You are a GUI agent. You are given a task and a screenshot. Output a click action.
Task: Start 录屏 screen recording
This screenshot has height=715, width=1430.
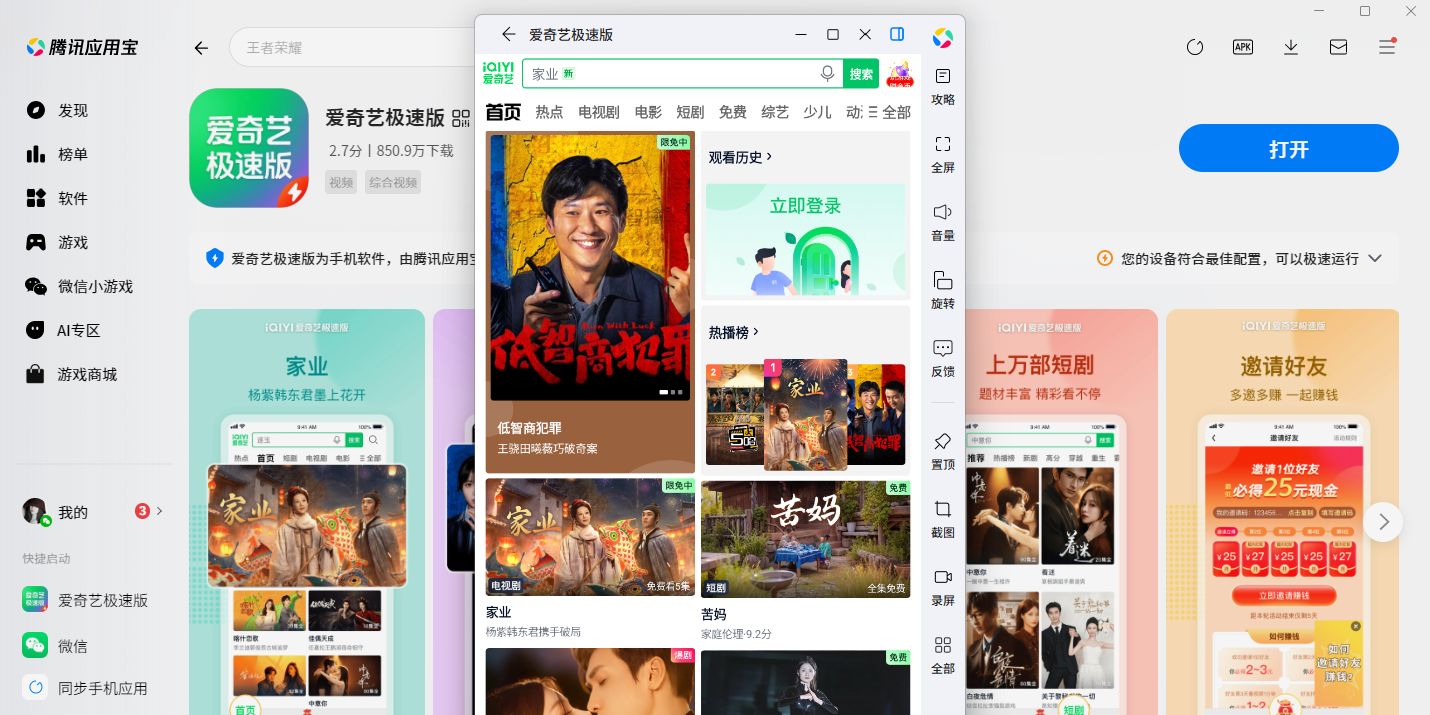(942, 587)
